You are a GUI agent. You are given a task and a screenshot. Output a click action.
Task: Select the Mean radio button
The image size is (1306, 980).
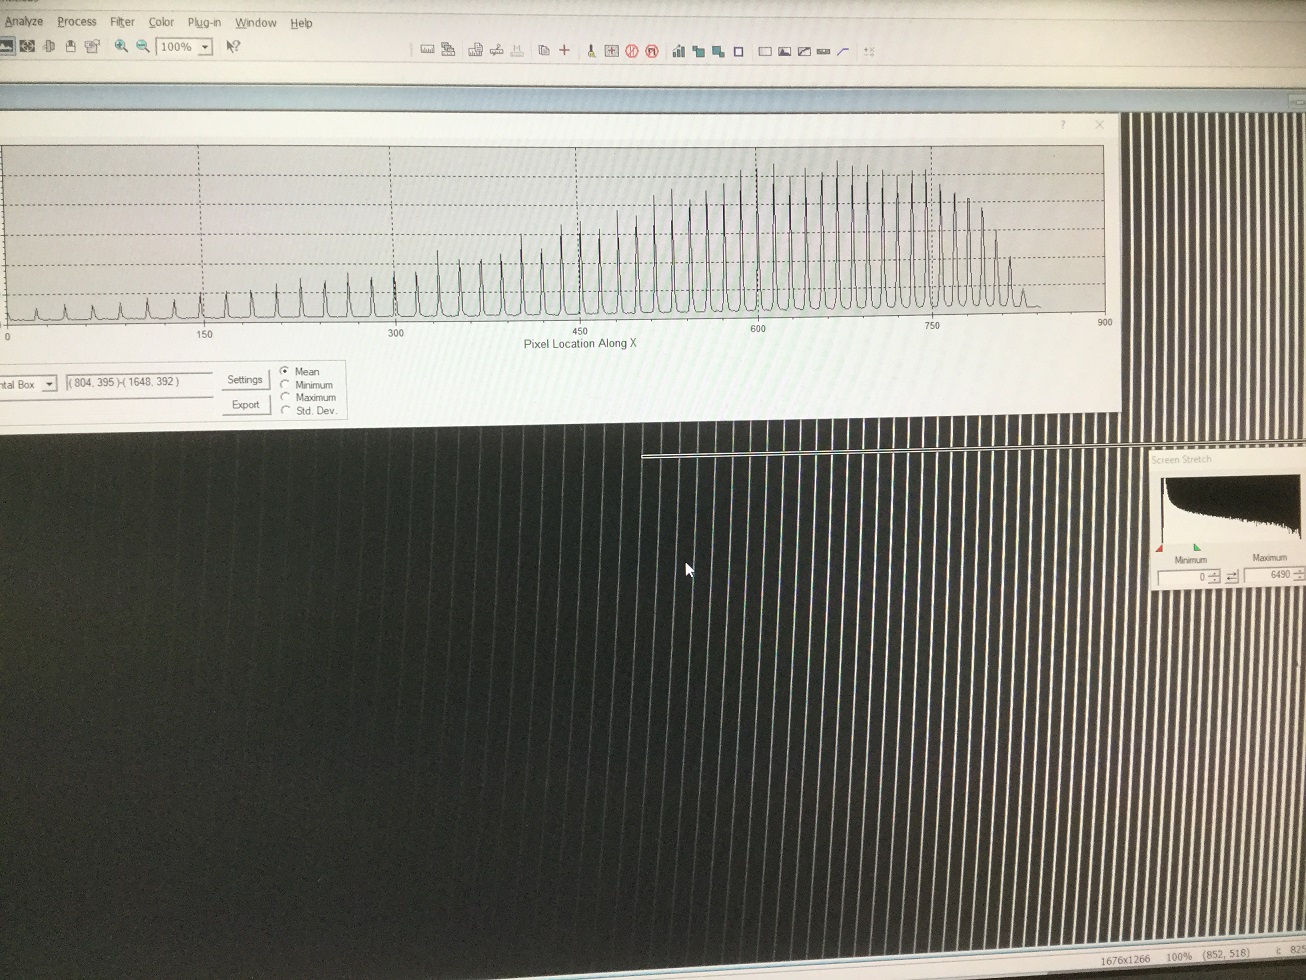(286, 371)
